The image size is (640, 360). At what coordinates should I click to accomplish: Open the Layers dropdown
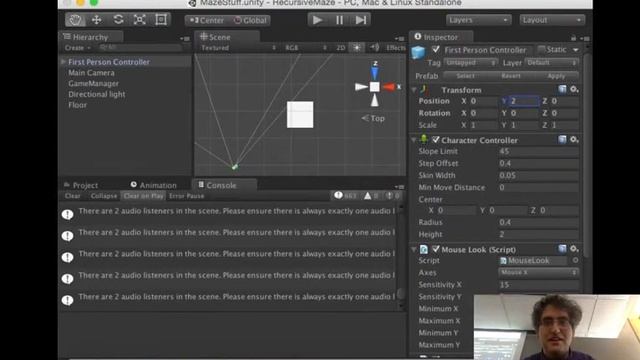point(478,20)
